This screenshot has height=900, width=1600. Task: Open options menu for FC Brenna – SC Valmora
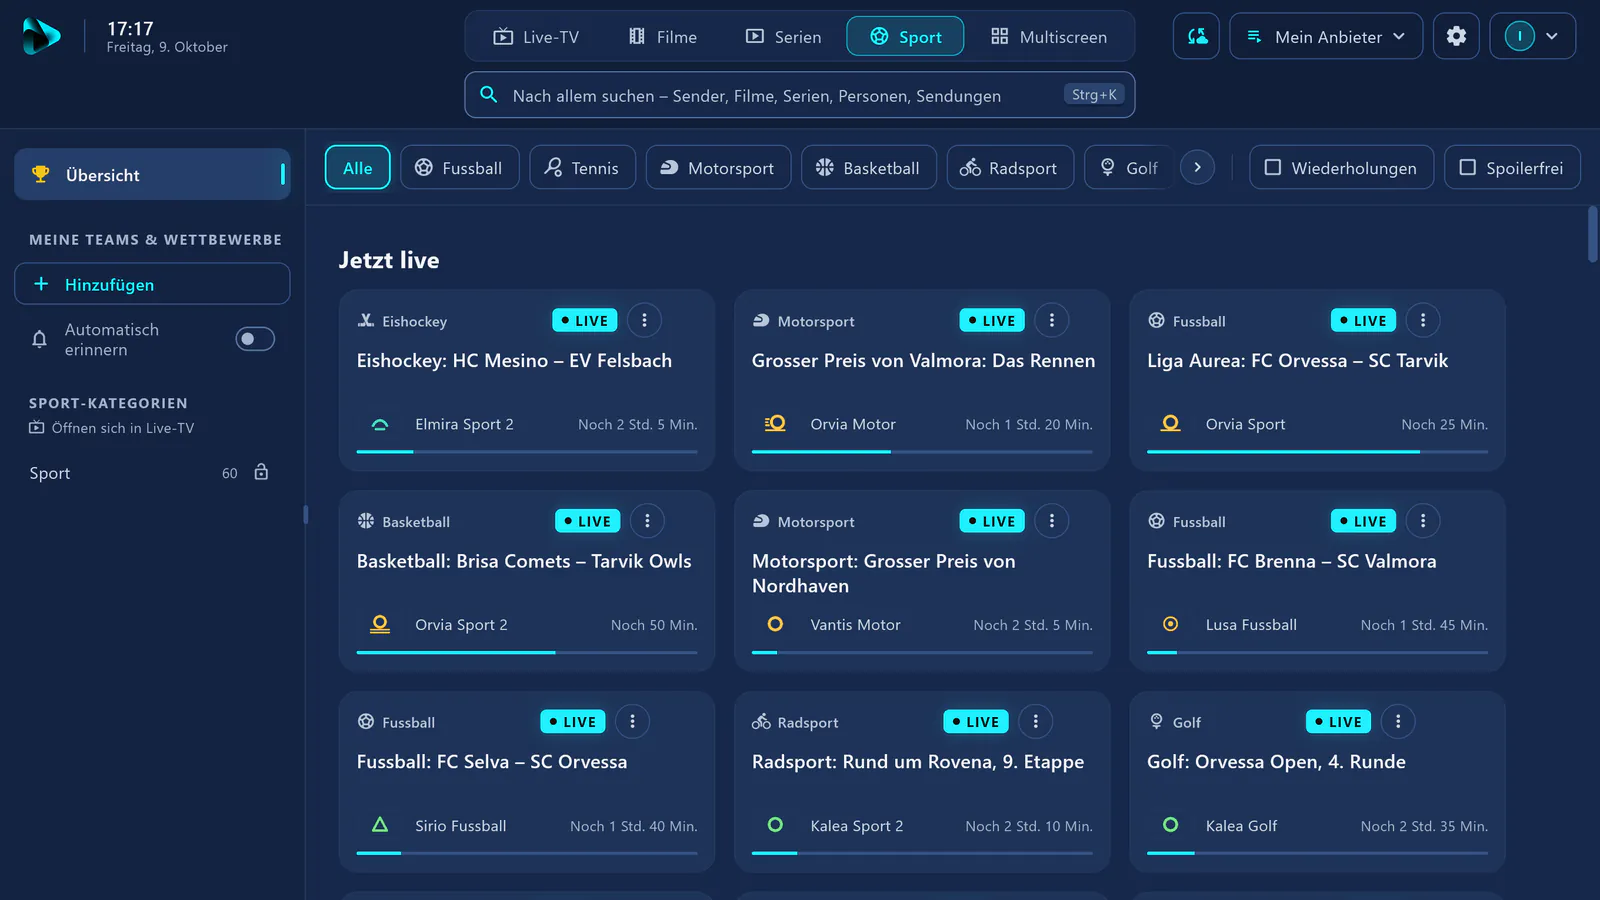coord(1423,521)
